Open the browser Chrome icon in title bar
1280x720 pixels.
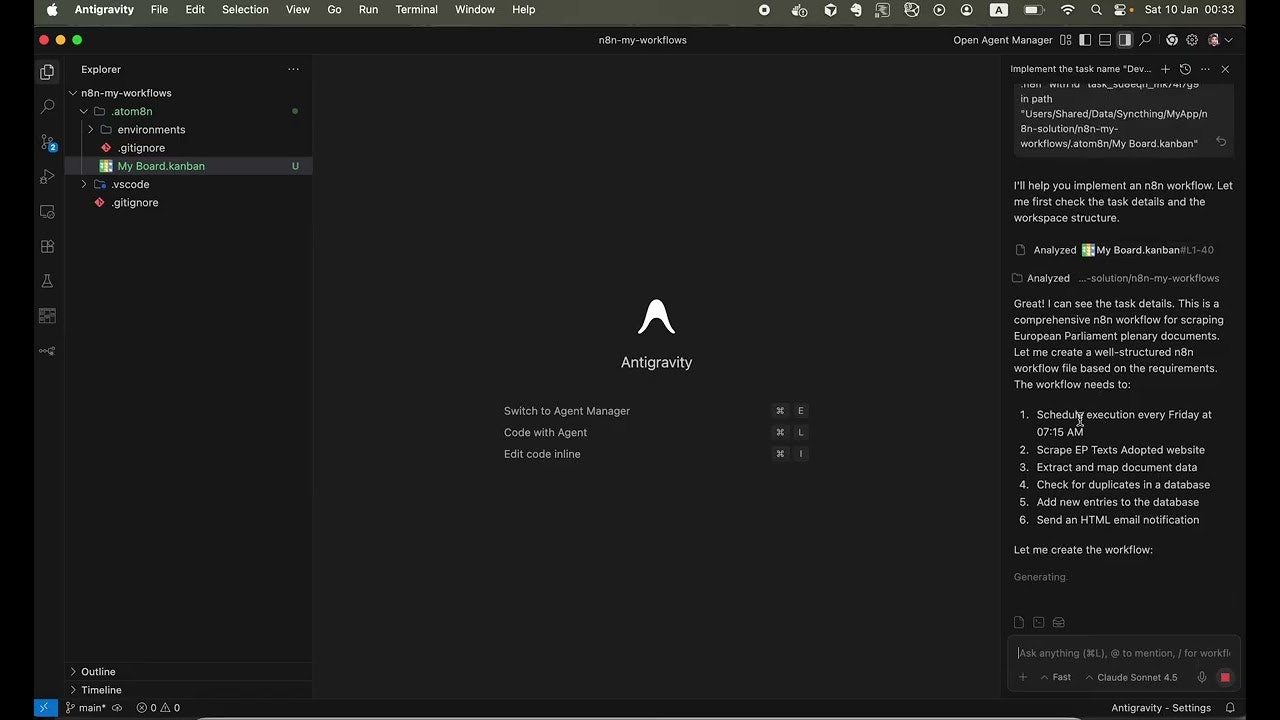(1172, 40)
